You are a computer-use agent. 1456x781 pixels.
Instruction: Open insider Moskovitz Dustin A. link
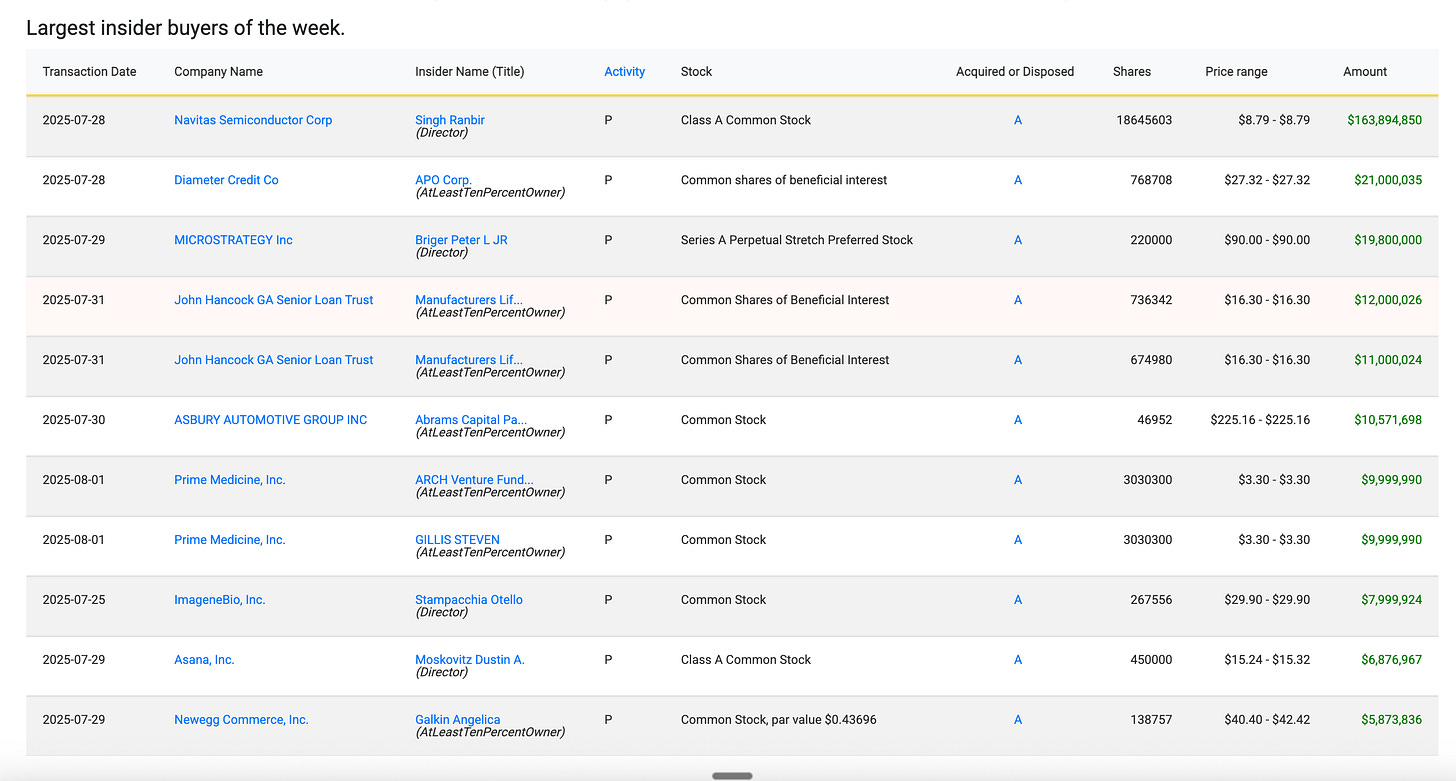(x=470, y=660)
